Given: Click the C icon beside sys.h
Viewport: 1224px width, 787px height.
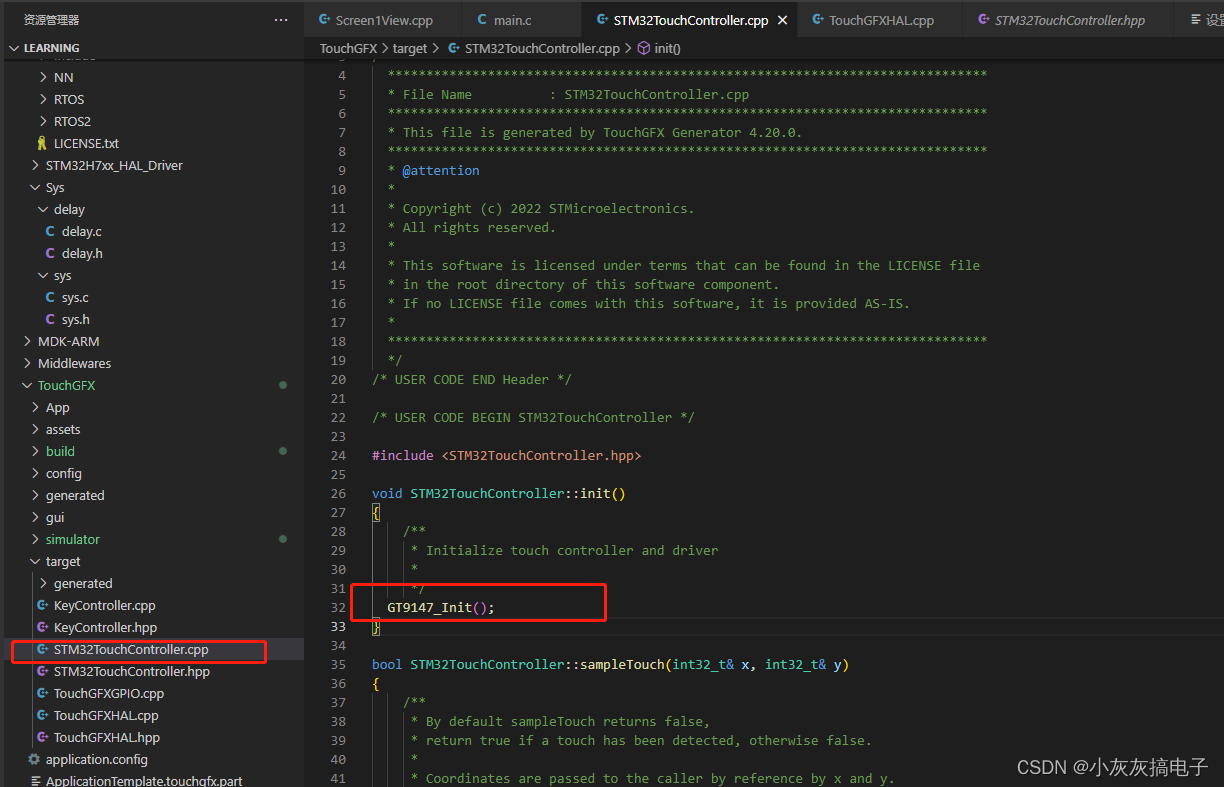Looking at the screenshot, I should (x=50, y=319).
